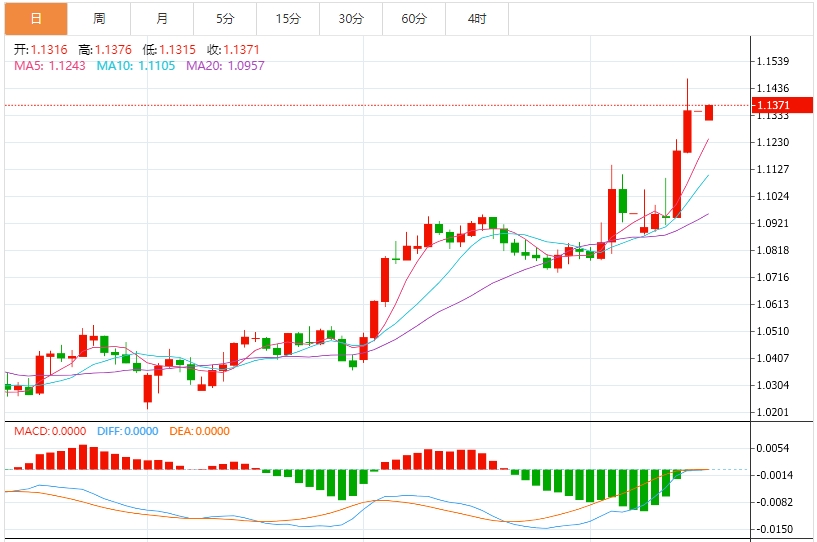Image resolution: width=817 pixels, height=542 pixels.
Task: Open the 5分 timeframe tab
Action: [225, 19]
